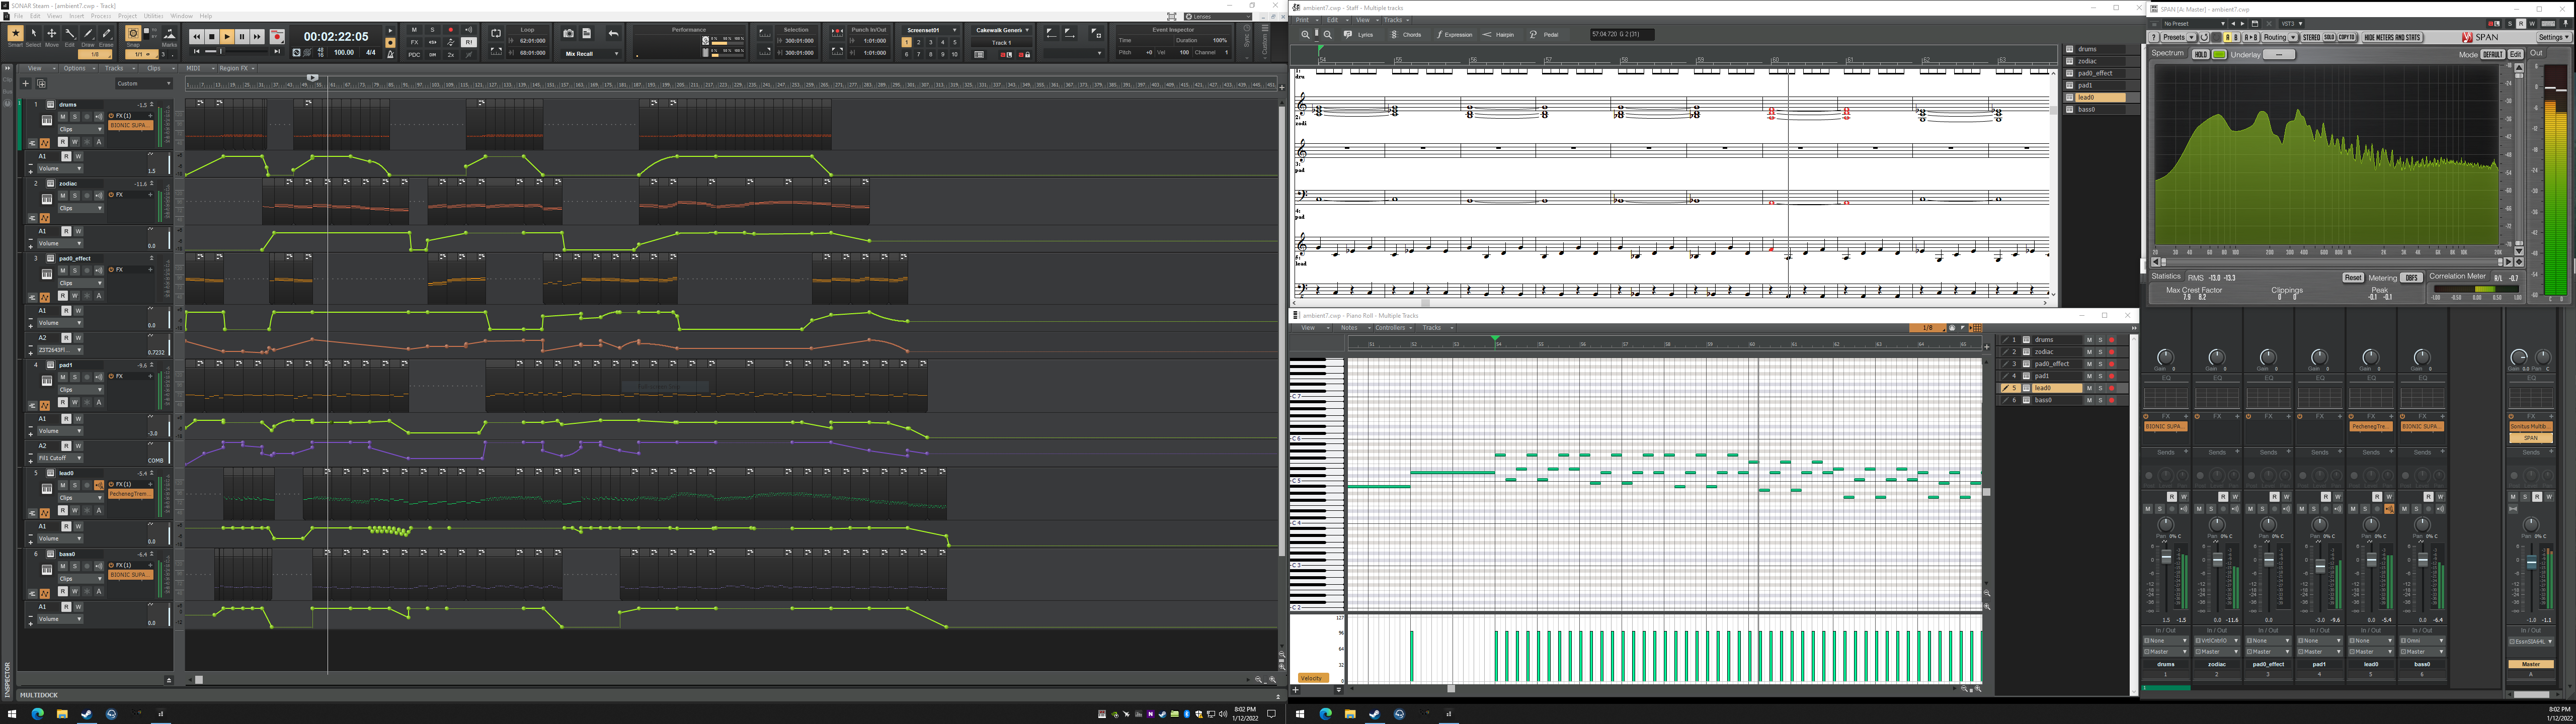
Task: Toggle HOLD in SPAN spectrum
Action: tap(2200, 54)
